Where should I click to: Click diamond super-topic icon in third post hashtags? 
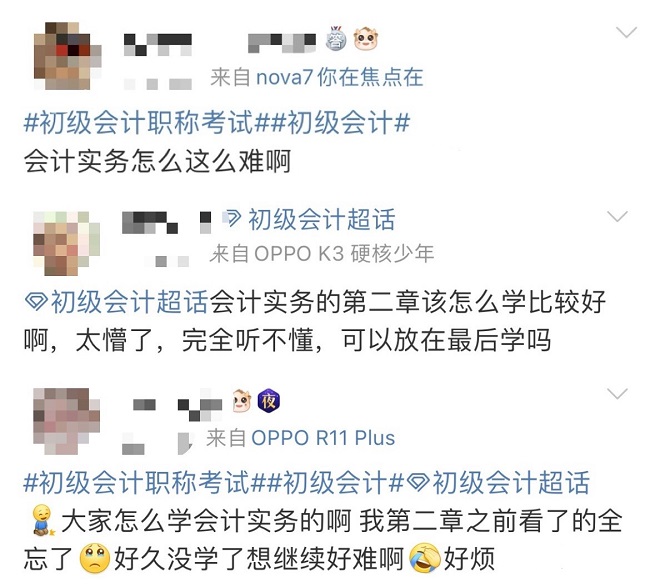(418, 482)
